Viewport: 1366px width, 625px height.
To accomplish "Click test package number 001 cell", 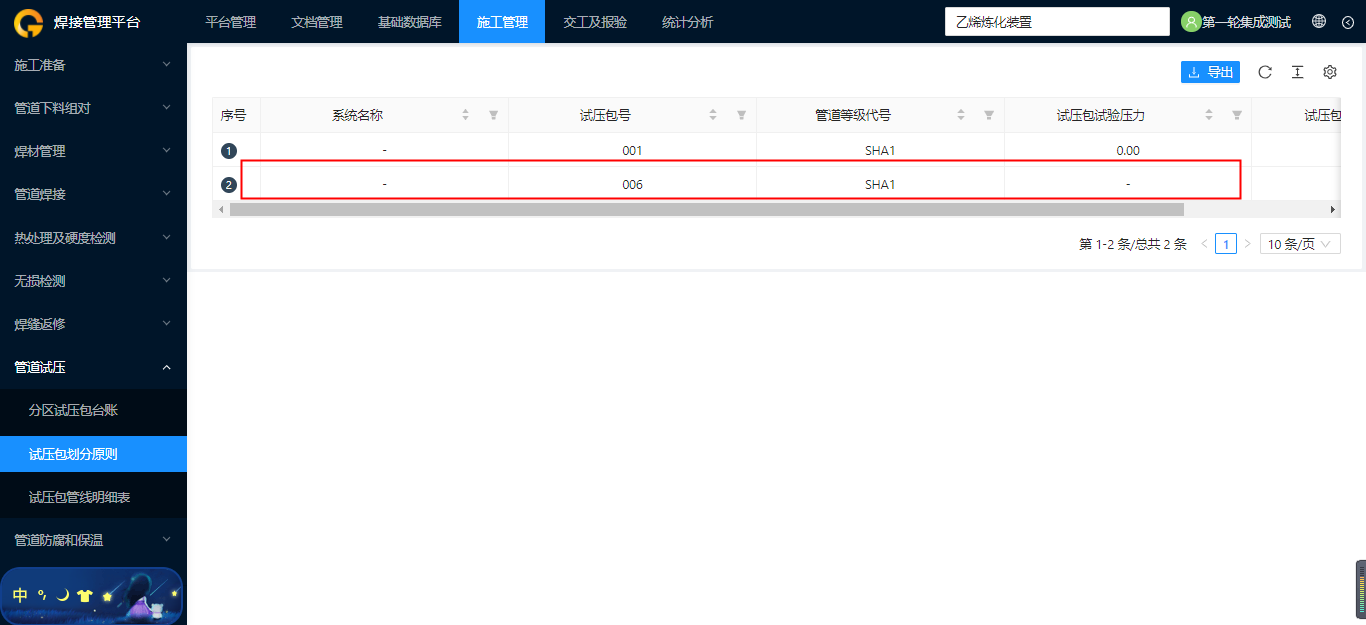I will coord(632,151).
